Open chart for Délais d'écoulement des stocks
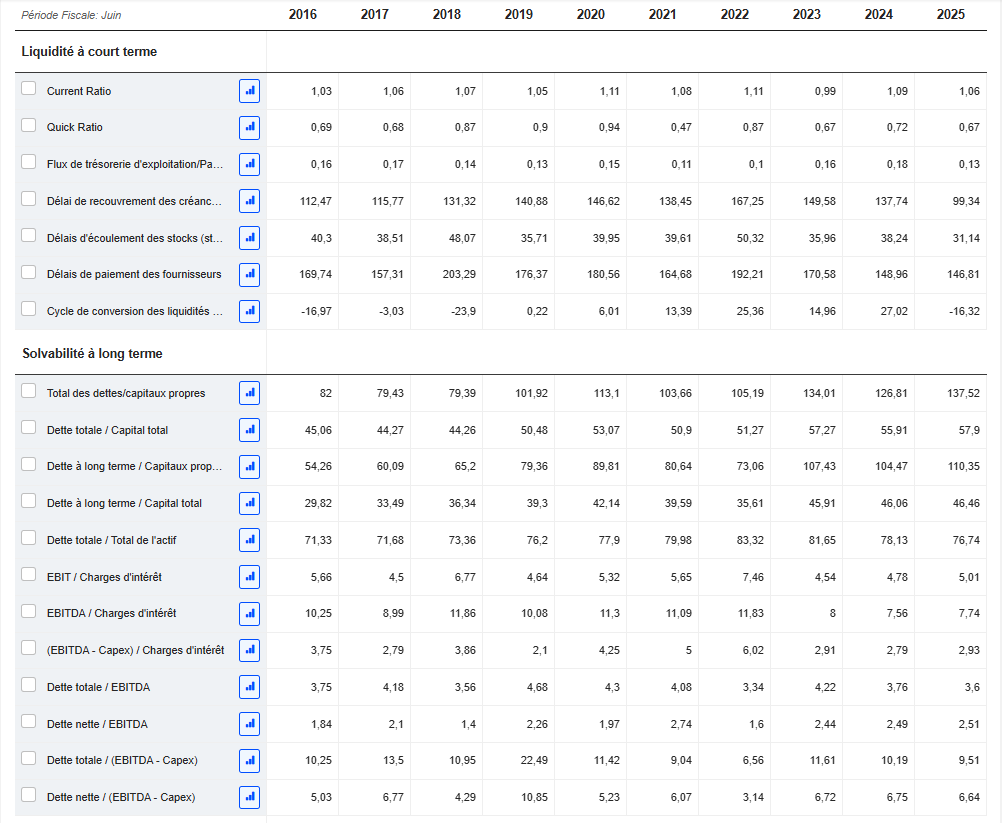The image size is (1002, 823). 249,238
